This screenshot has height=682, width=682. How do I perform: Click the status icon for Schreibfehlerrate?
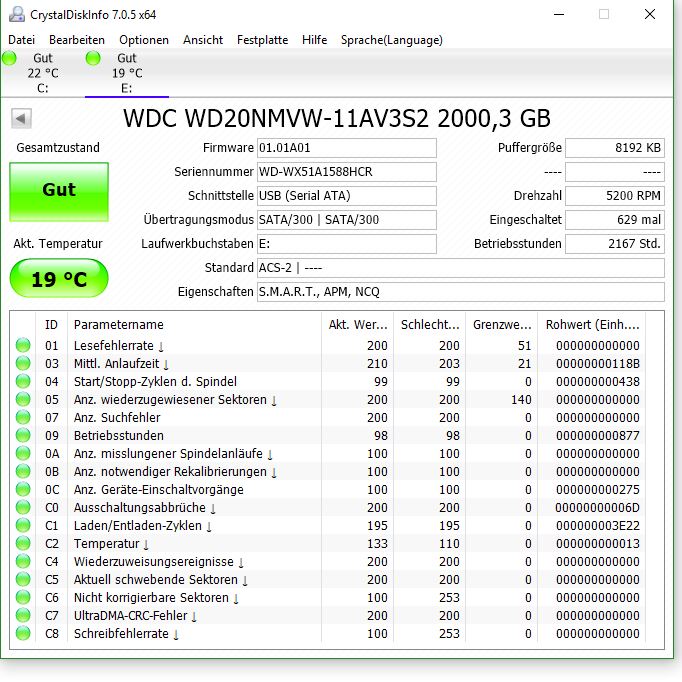pos(23,634)
